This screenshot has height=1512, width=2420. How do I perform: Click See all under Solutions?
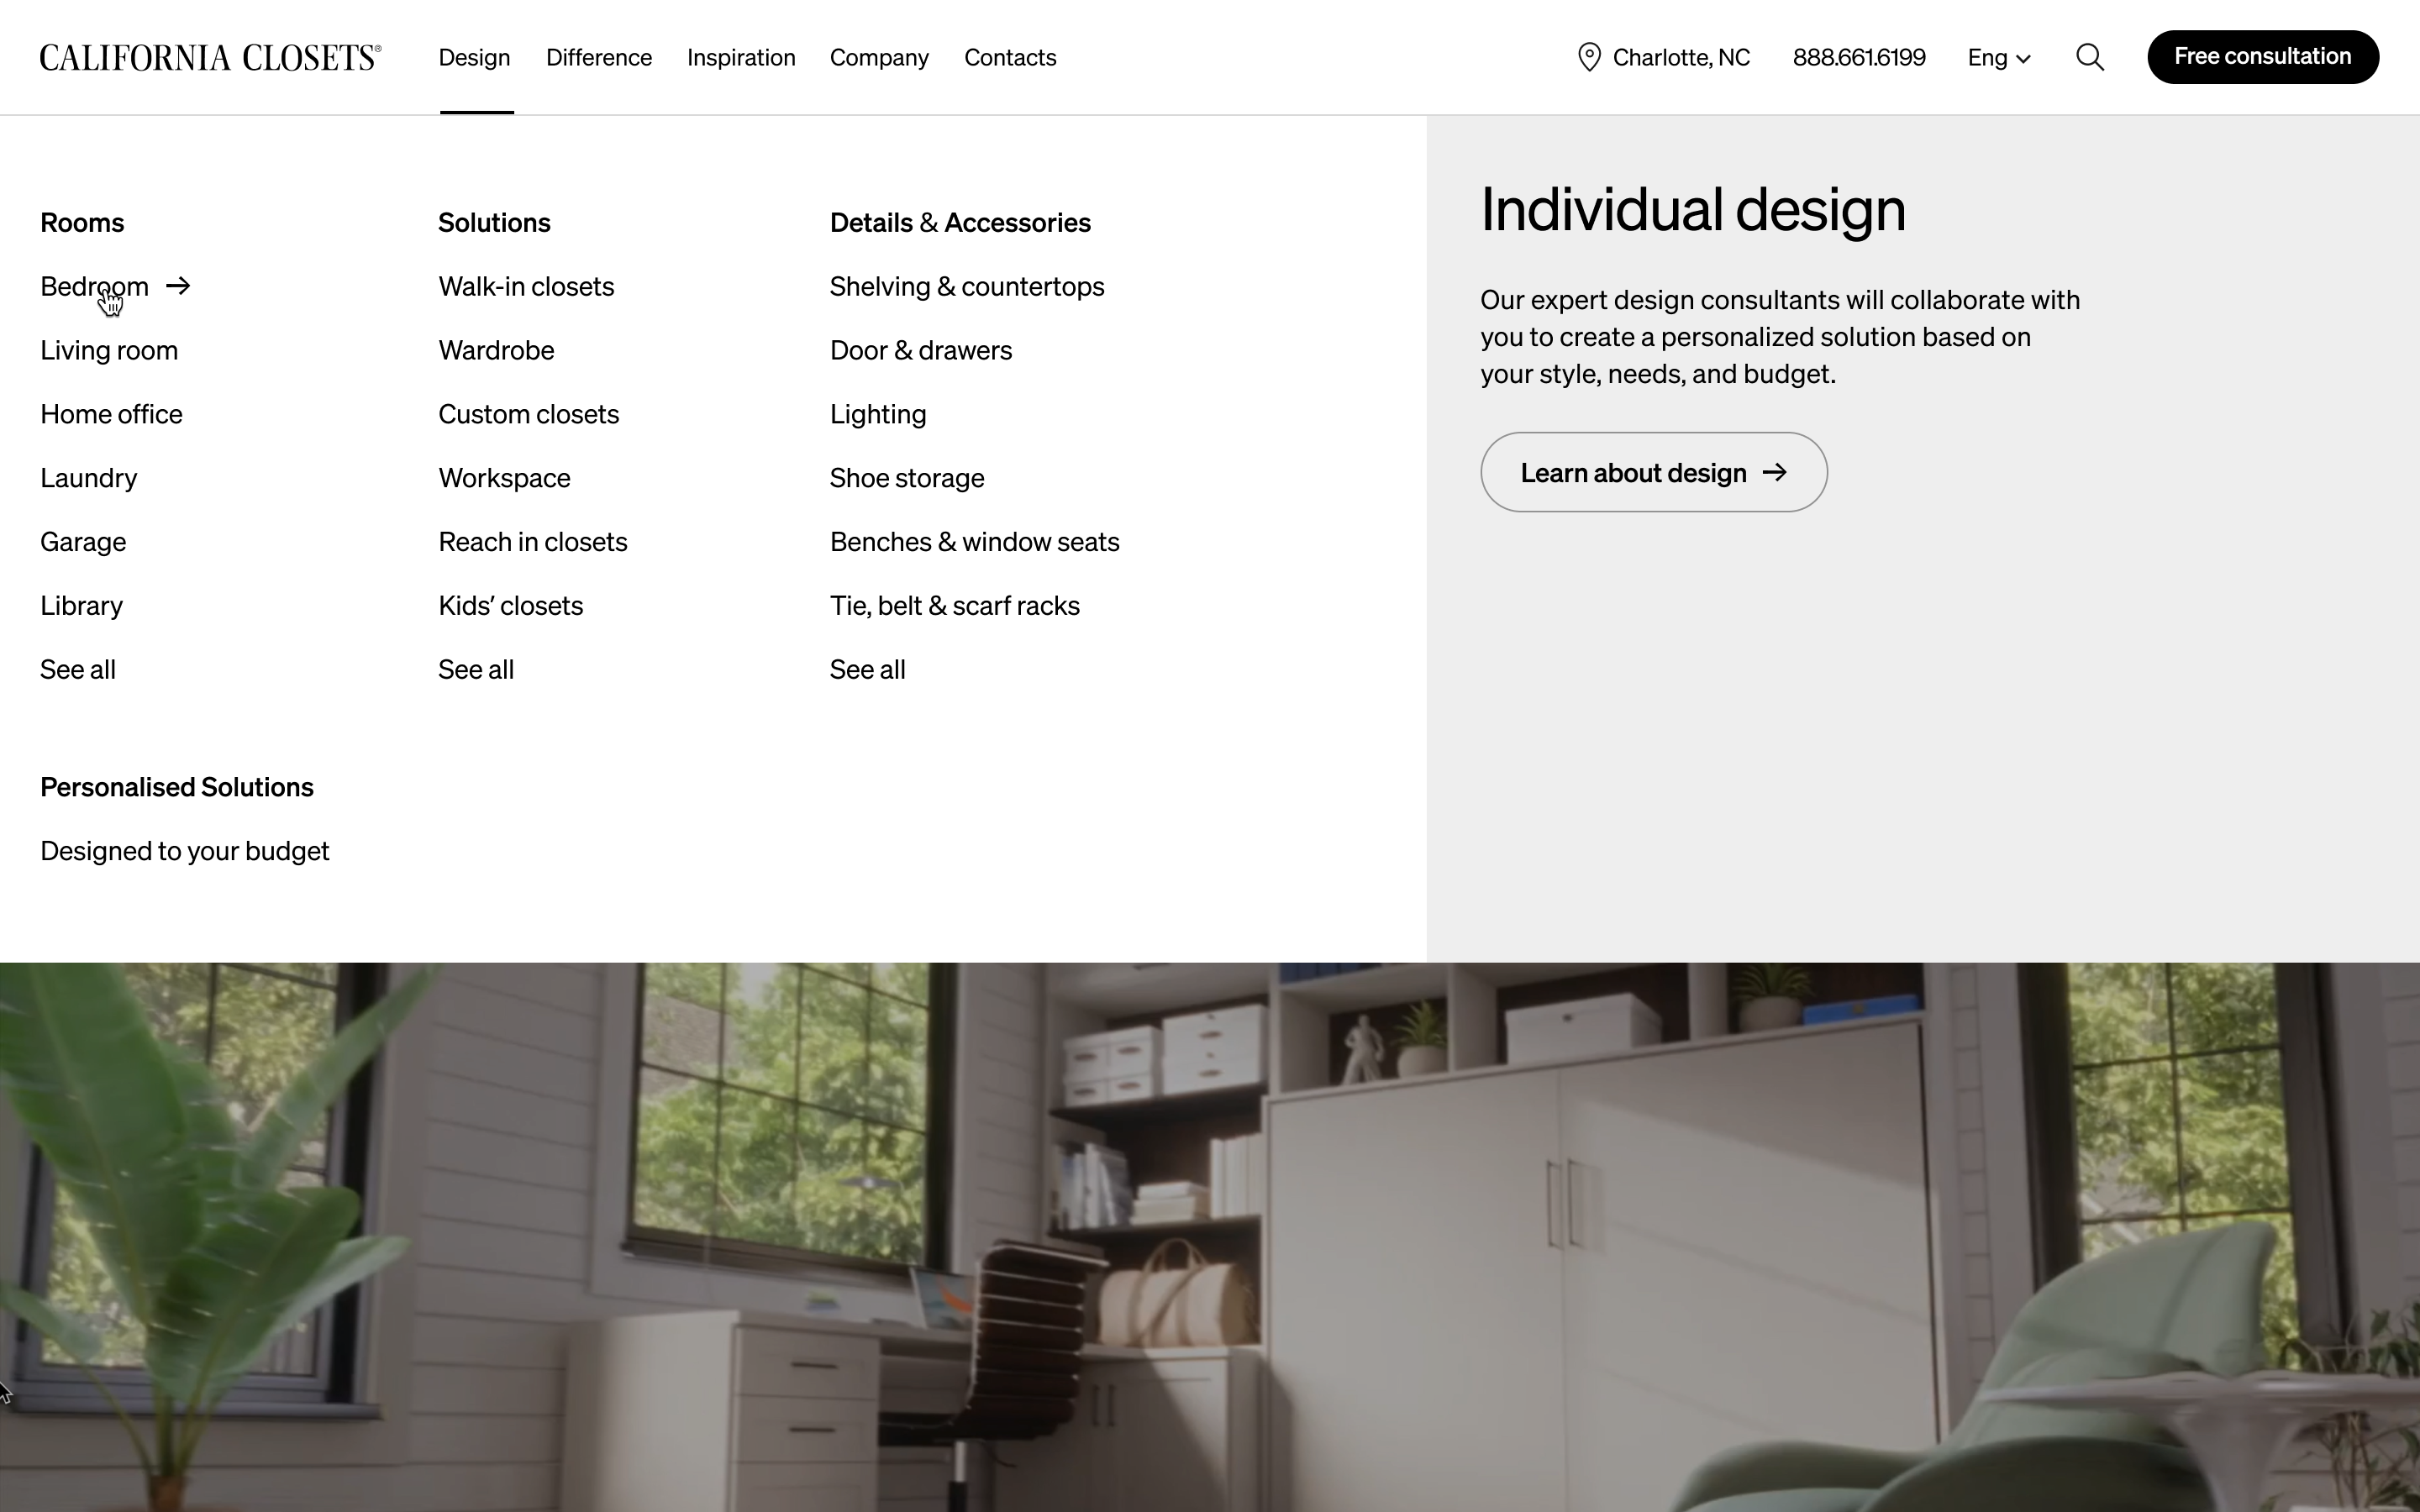[x=476, y=670]
